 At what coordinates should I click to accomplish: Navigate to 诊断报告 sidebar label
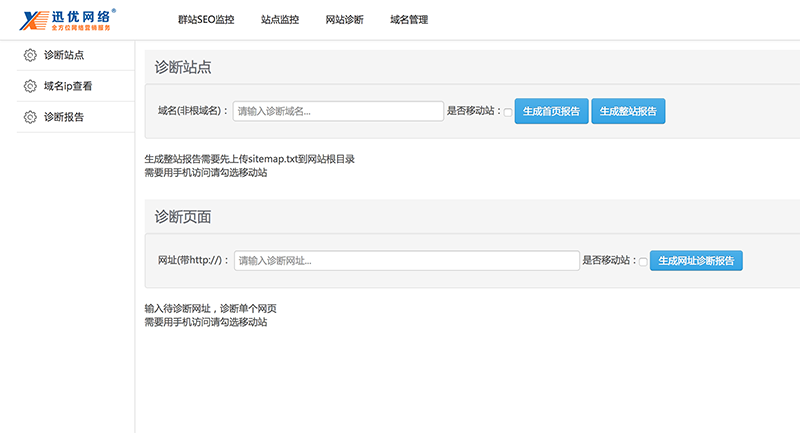click(x=64, y=117)
